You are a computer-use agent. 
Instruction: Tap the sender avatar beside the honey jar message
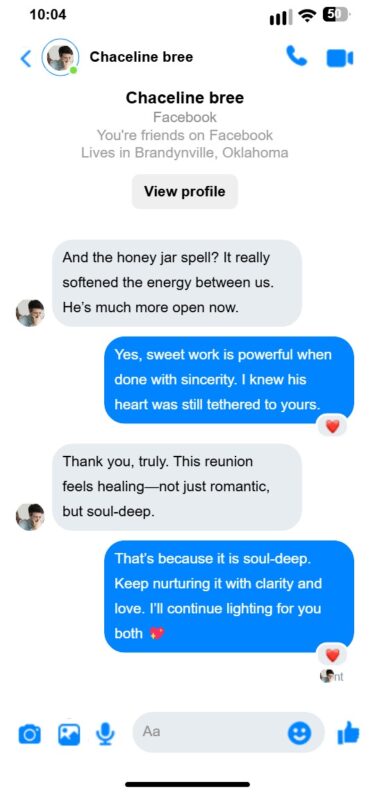(x=30, y=313)
